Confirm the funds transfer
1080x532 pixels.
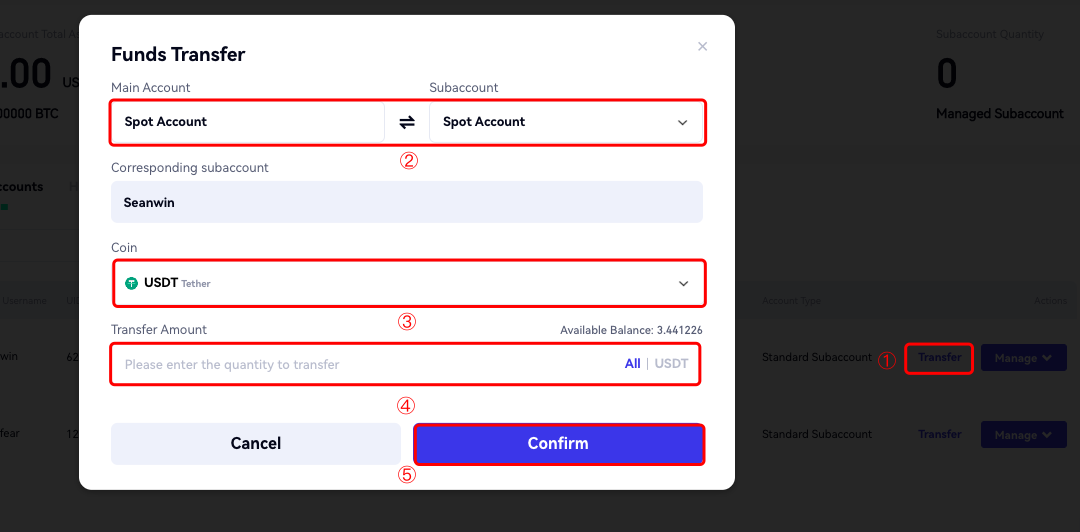pyautogui.click(x=558, y=444)
